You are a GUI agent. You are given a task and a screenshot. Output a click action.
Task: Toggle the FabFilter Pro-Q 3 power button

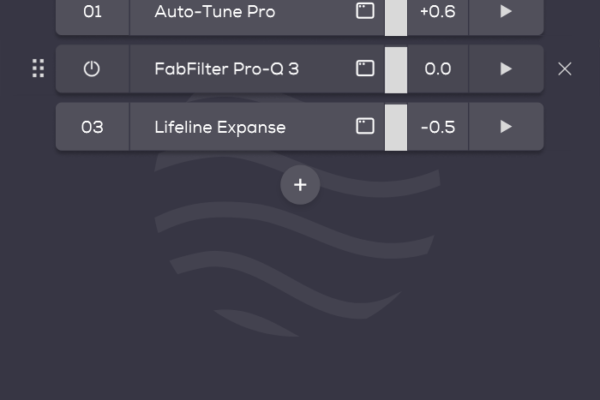[x=92, y=69]
